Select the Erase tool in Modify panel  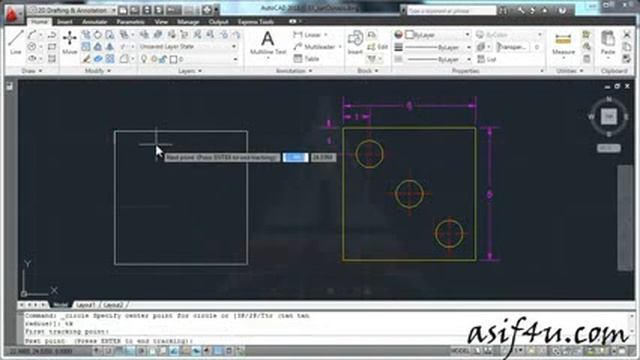tap(86, 59)
